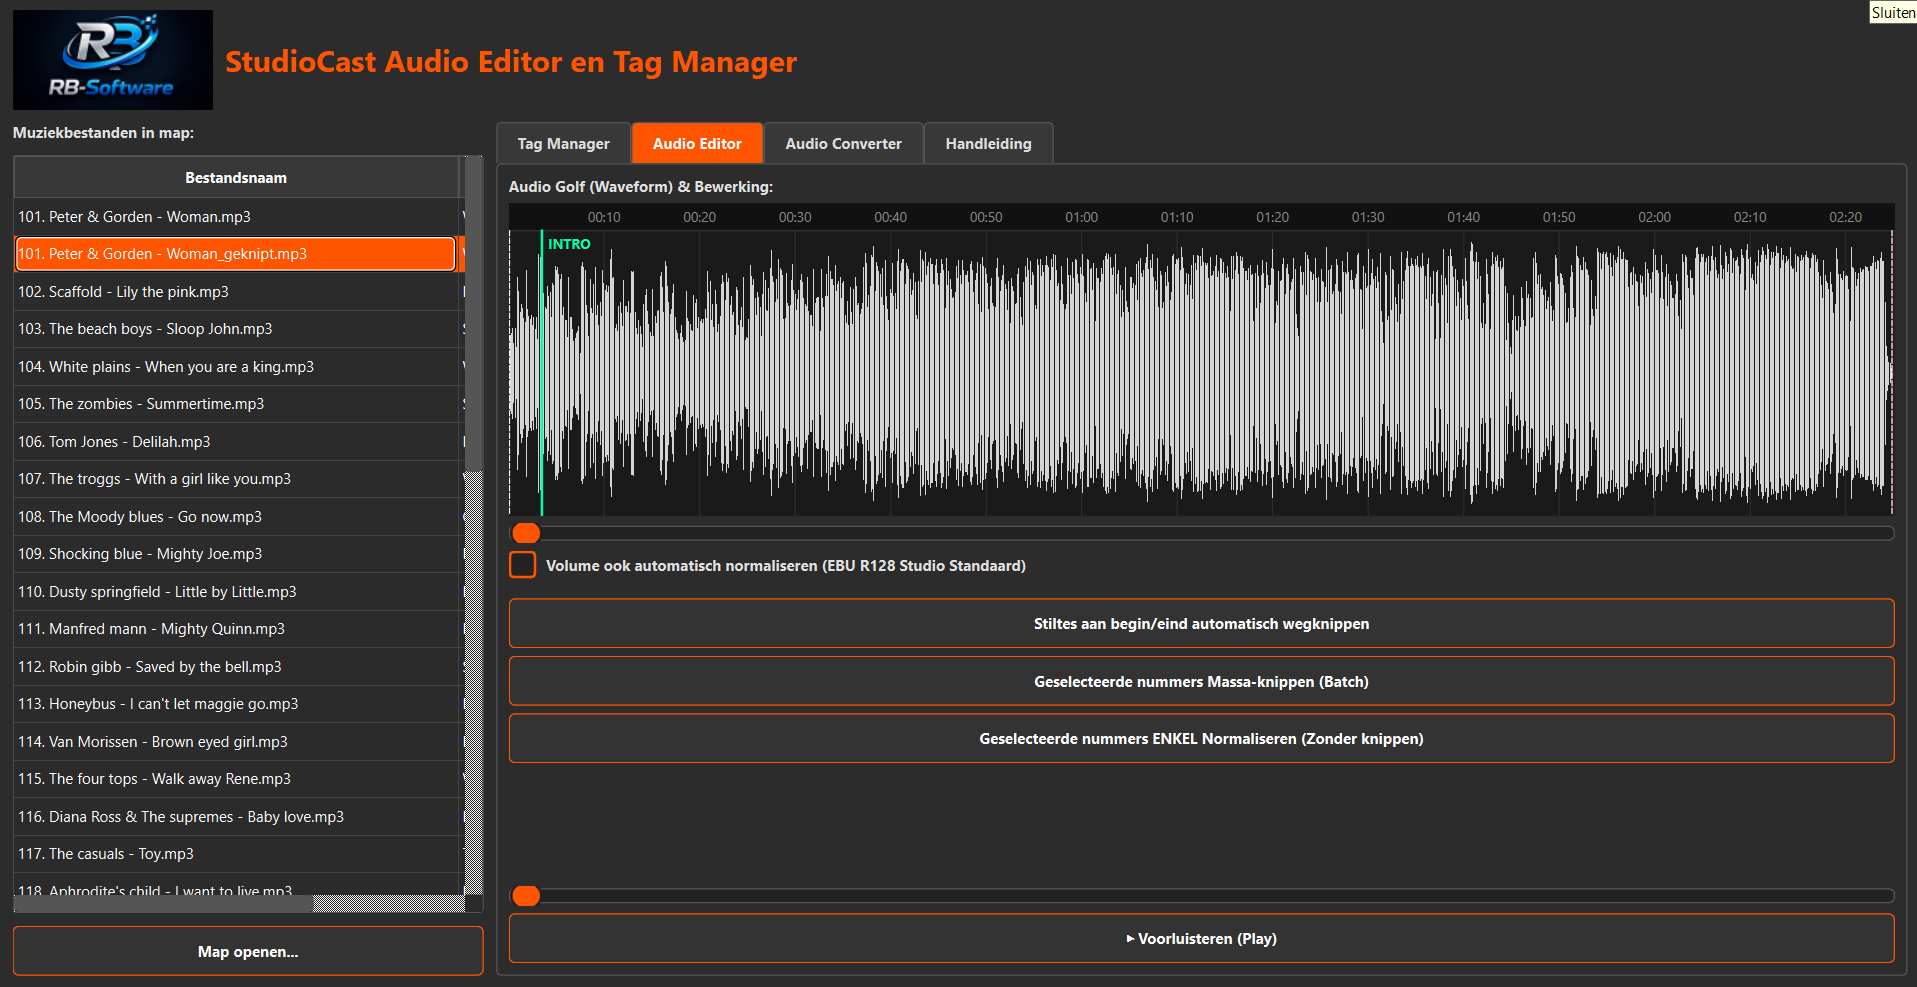This screenshot has height=987, width=1917.
Task: Open the Audio Converter tab
Action: 843,143
